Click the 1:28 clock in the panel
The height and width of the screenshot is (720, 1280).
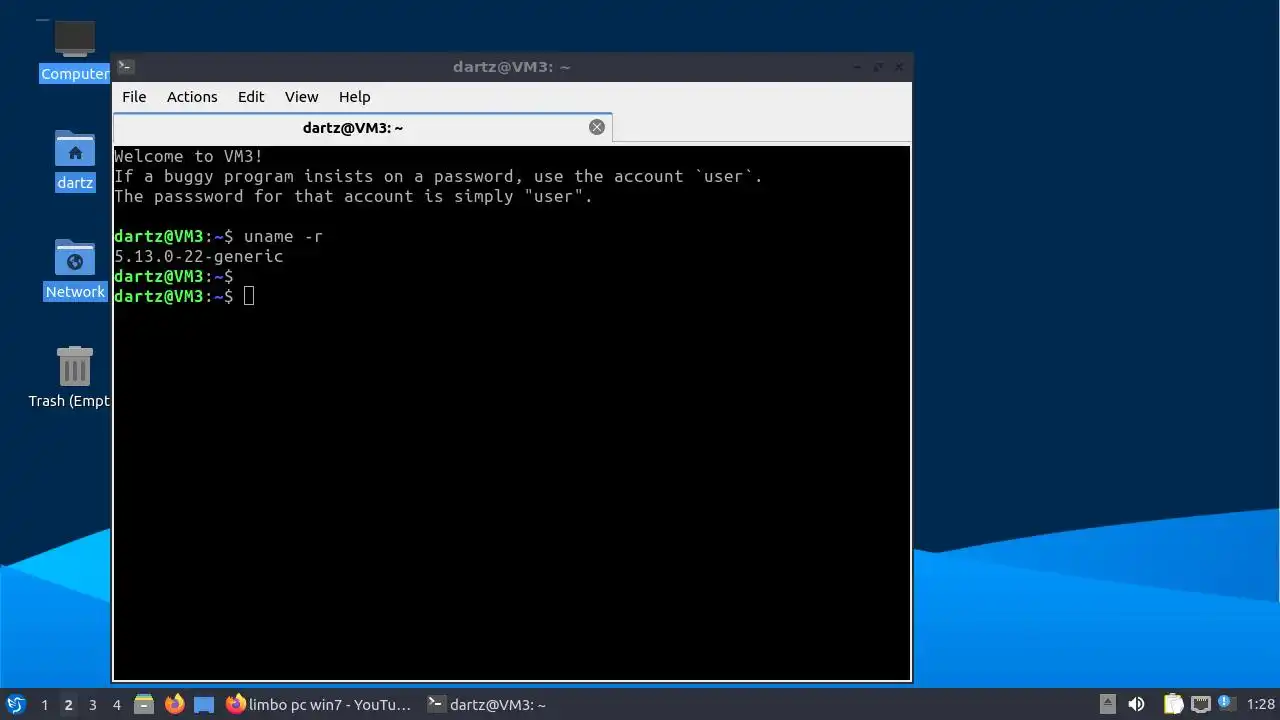point(1261,705)
